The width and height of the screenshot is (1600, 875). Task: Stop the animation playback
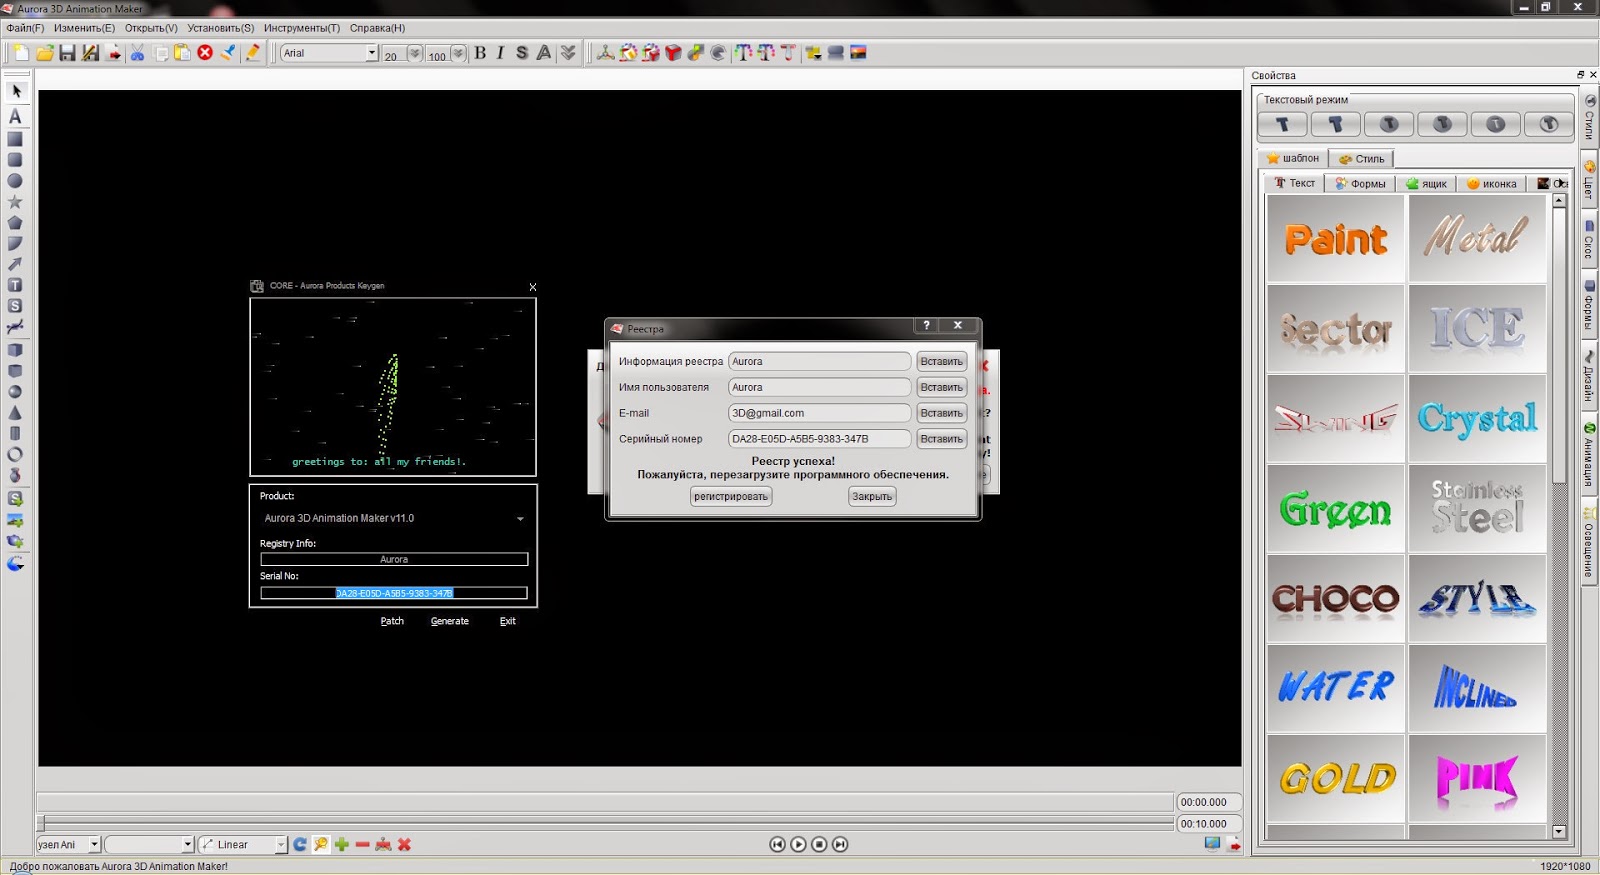[819, 845]
